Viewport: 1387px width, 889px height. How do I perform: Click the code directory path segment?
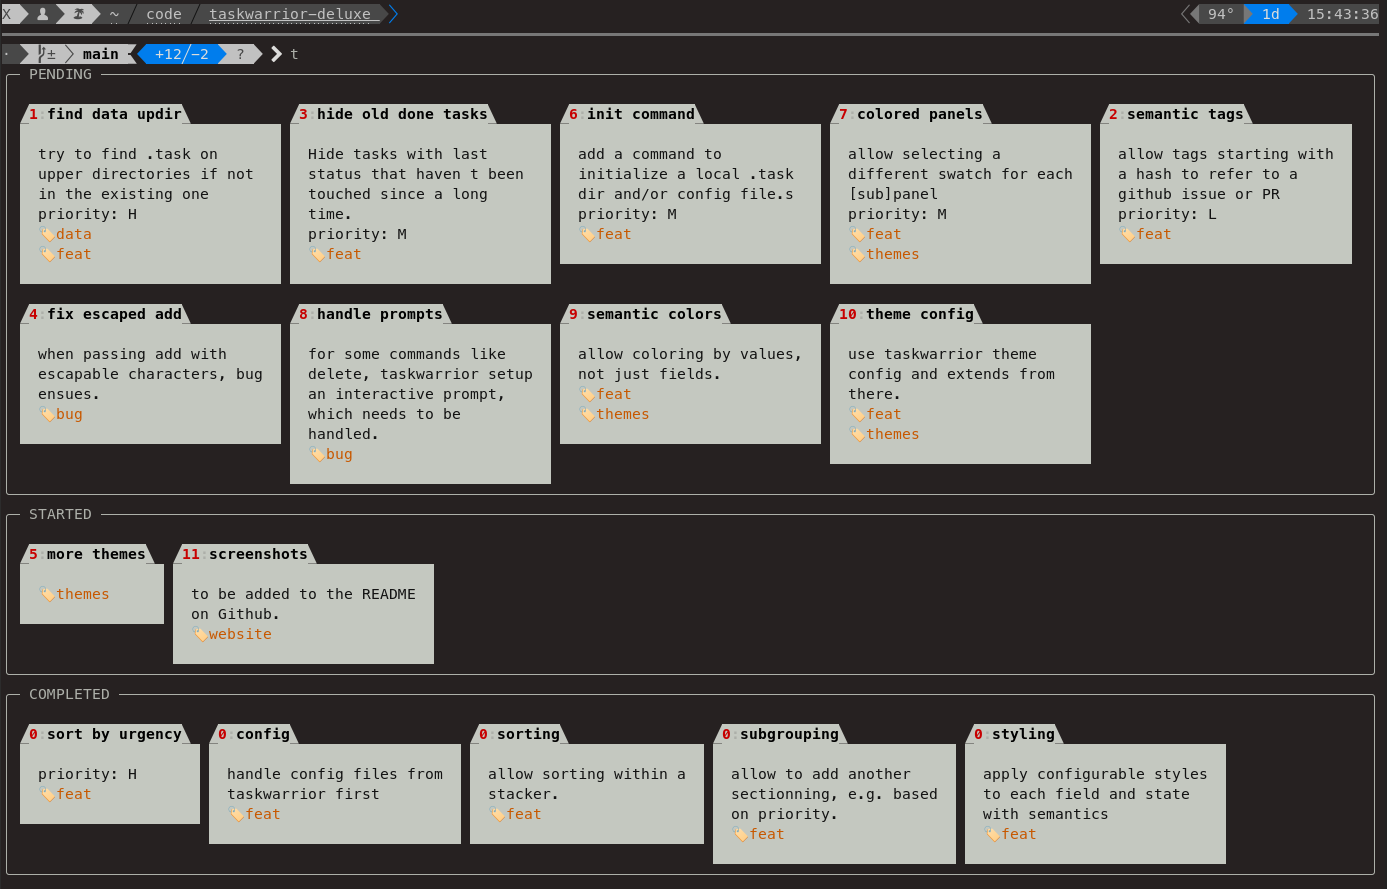tap(164, 14)
